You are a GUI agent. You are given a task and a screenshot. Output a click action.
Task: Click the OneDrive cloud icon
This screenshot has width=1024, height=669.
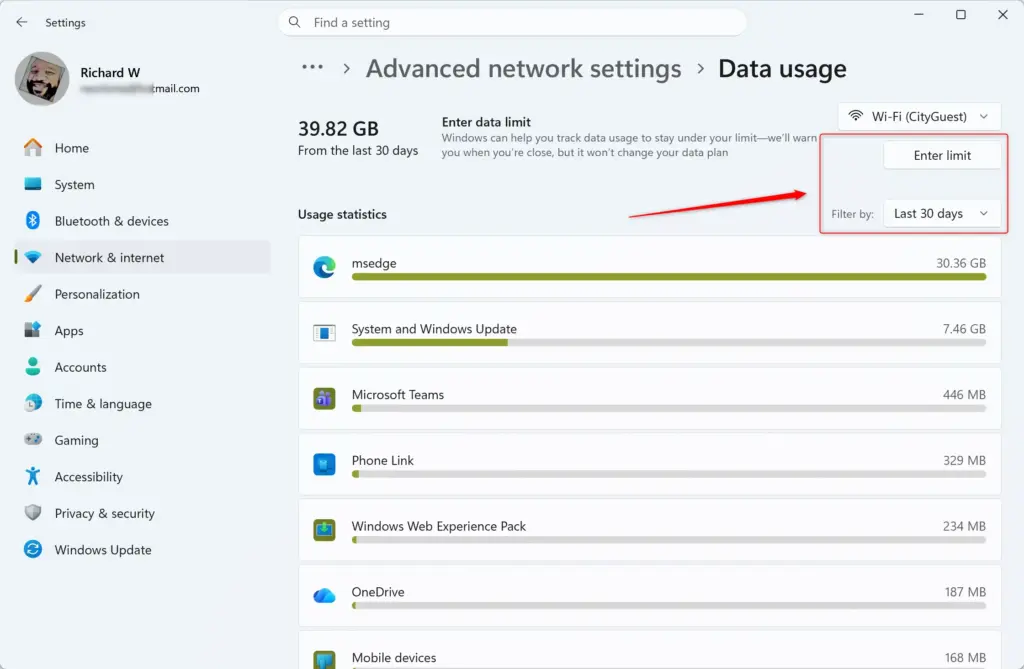[325, 596]
